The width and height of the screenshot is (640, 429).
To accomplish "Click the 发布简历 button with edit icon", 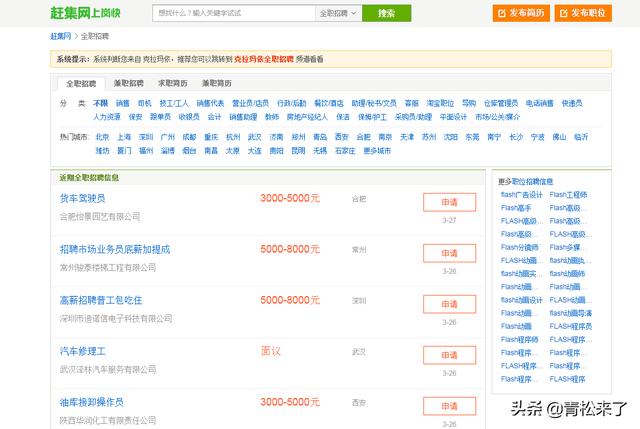I will (x=521, y=14).
